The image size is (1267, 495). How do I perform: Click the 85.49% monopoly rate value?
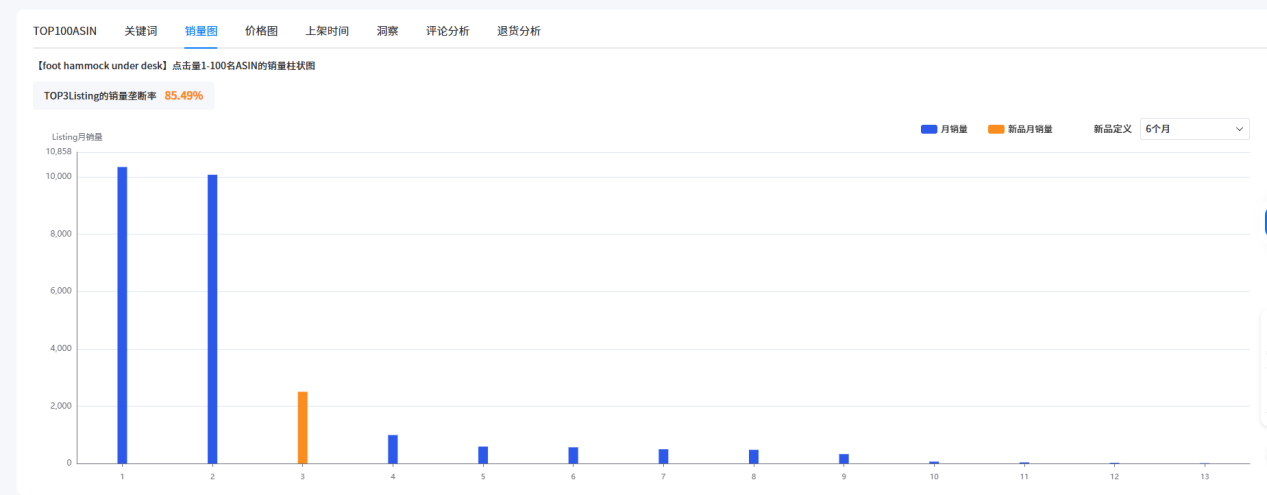(x=184, y=96)
